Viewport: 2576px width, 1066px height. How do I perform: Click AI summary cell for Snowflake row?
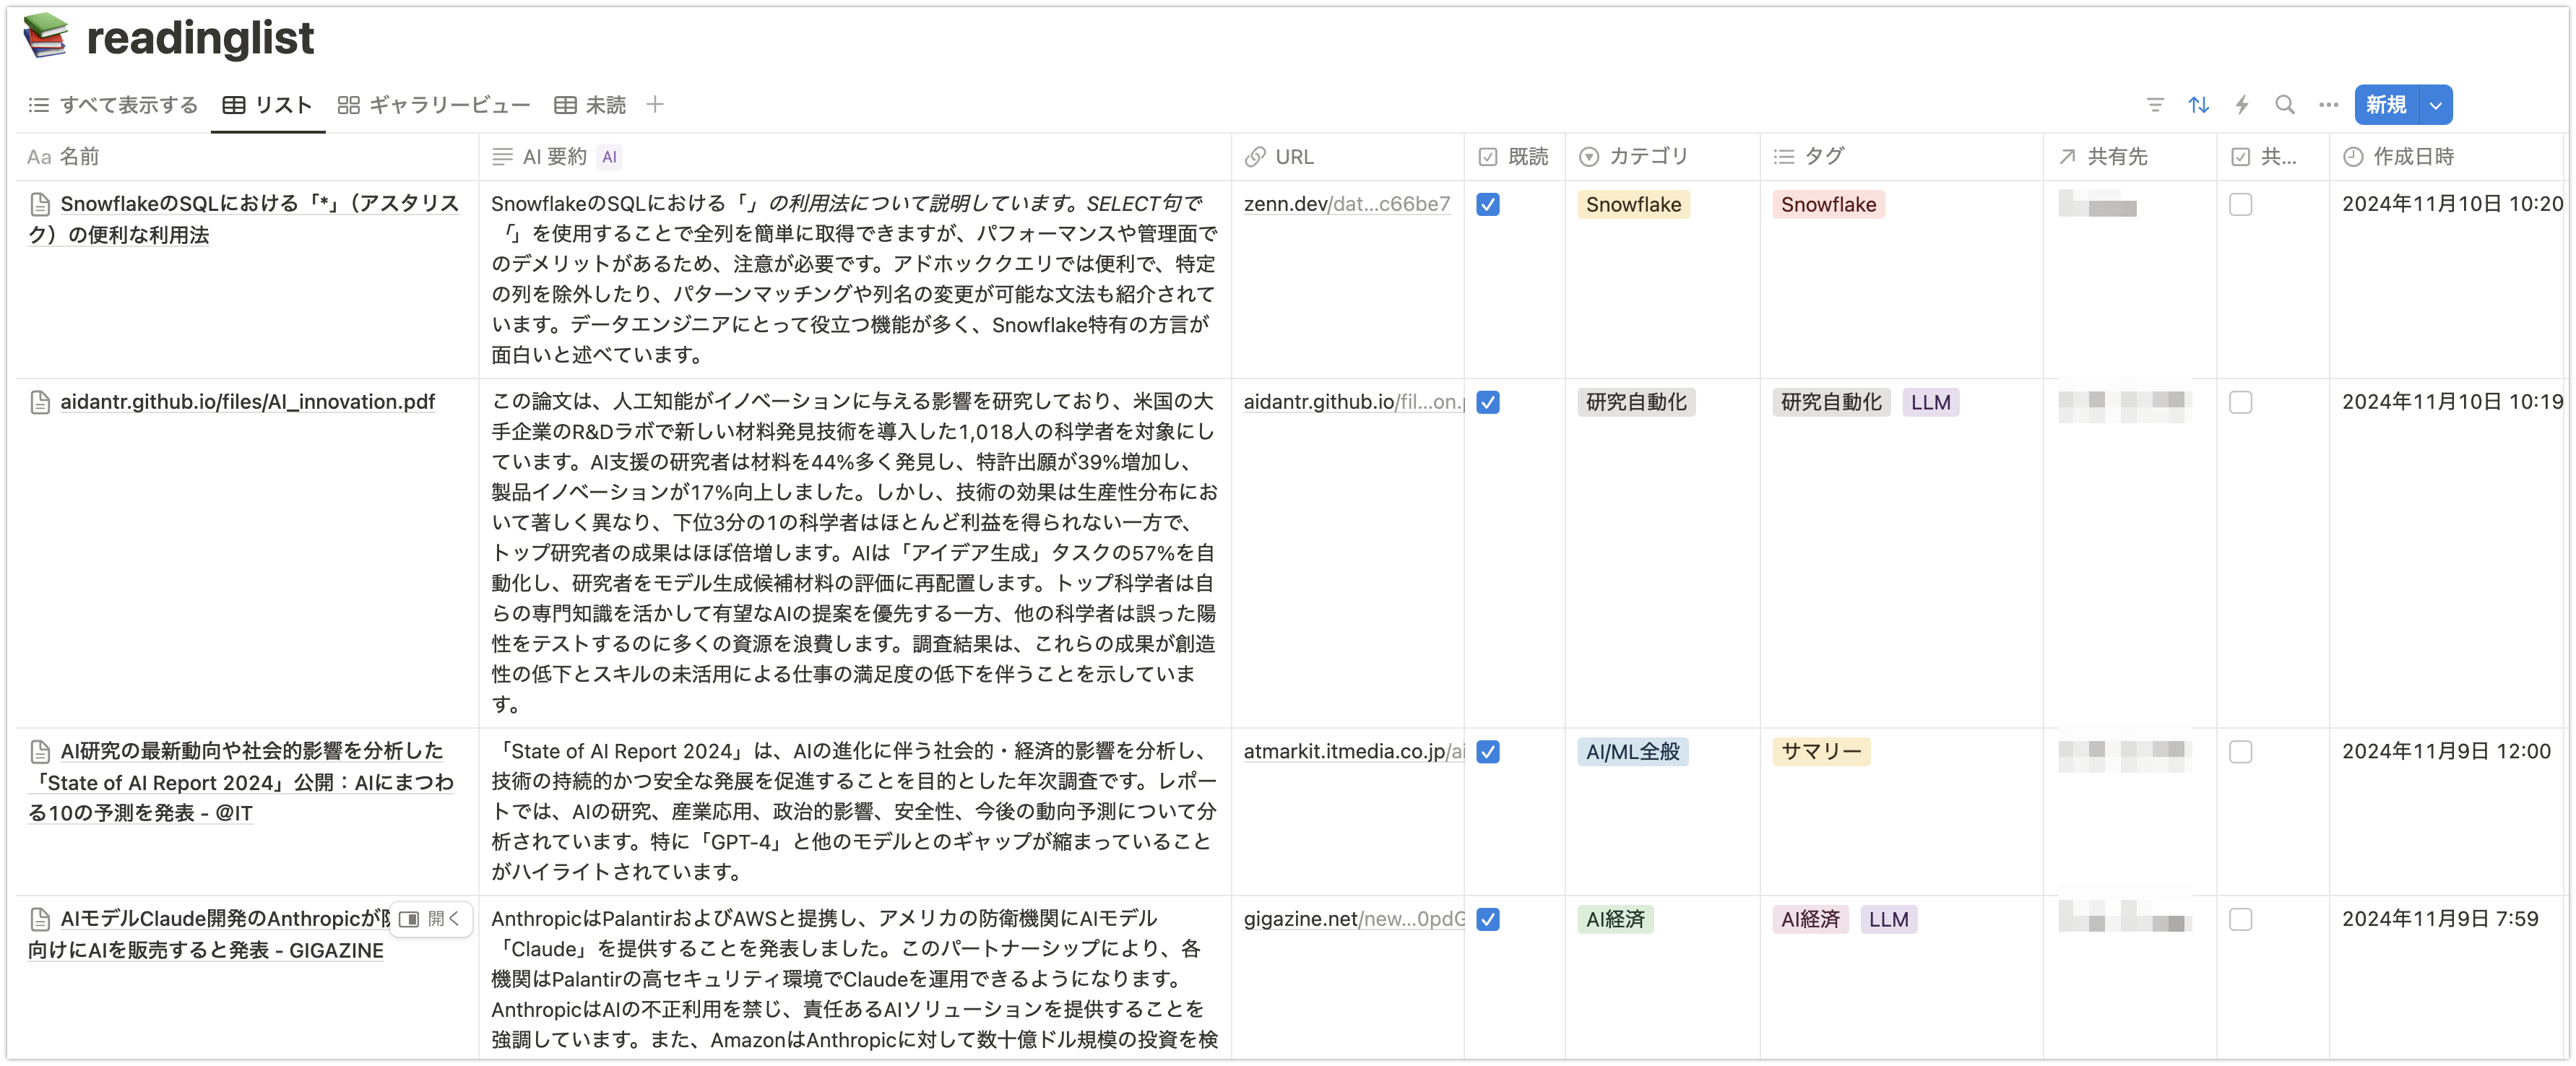point(855,279)
